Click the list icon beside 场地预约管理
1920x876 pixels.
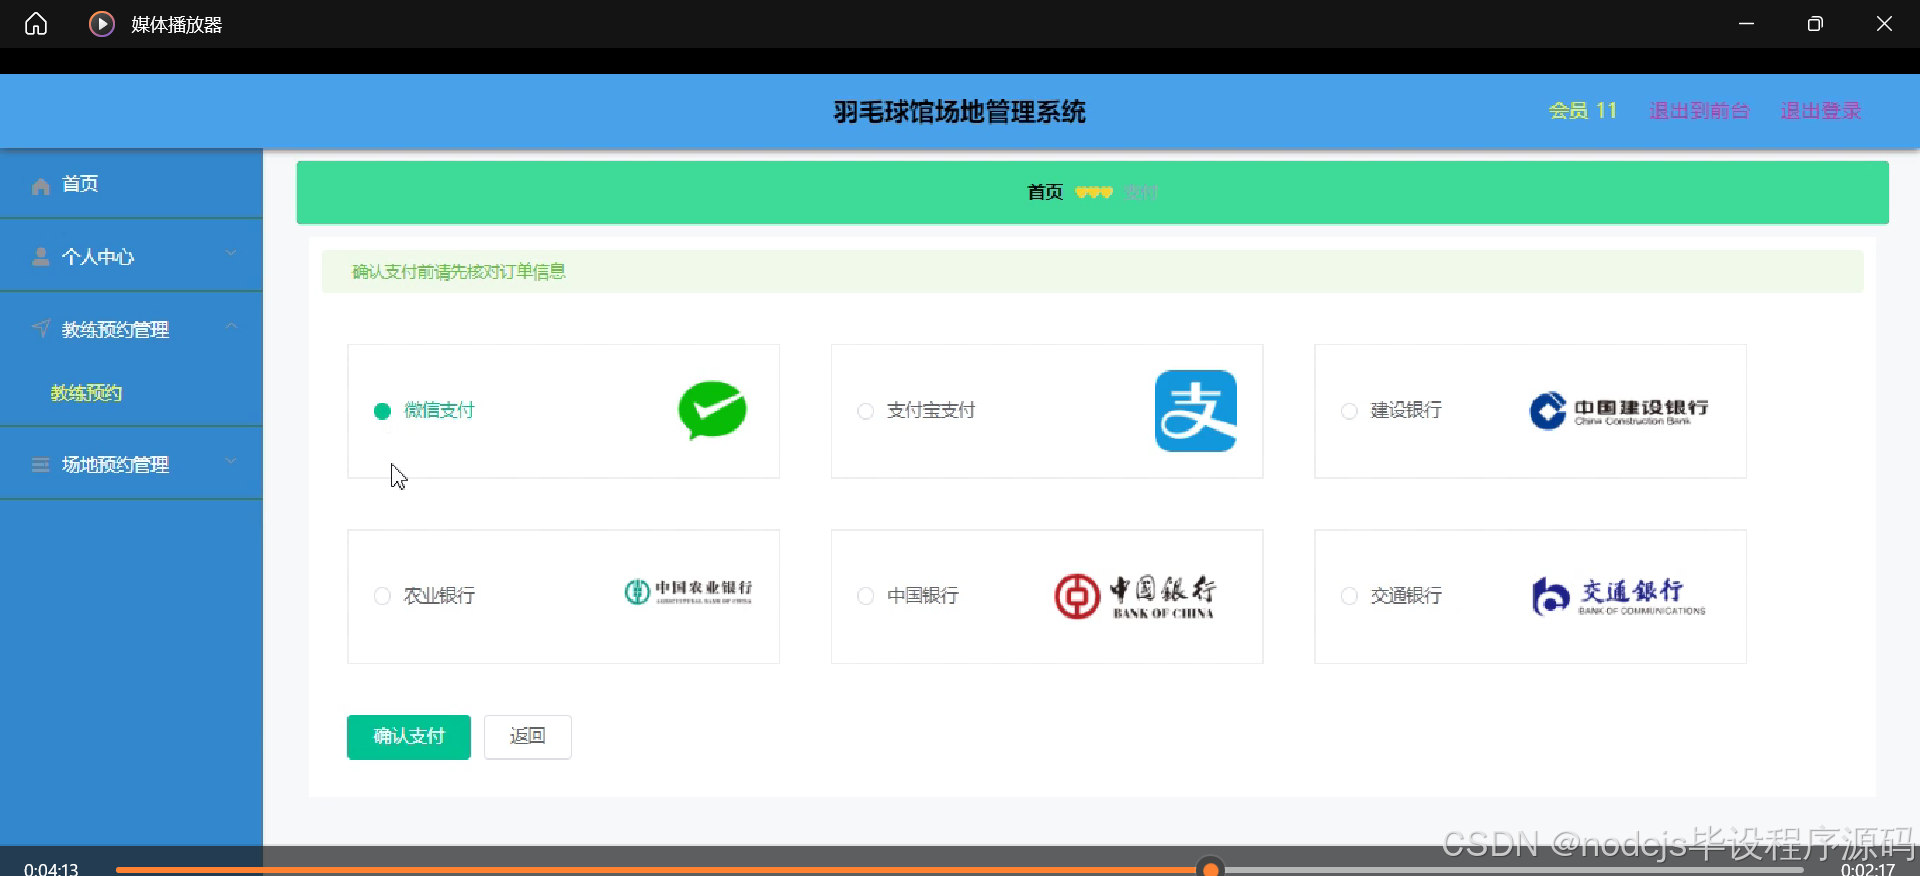pos(41,465)
